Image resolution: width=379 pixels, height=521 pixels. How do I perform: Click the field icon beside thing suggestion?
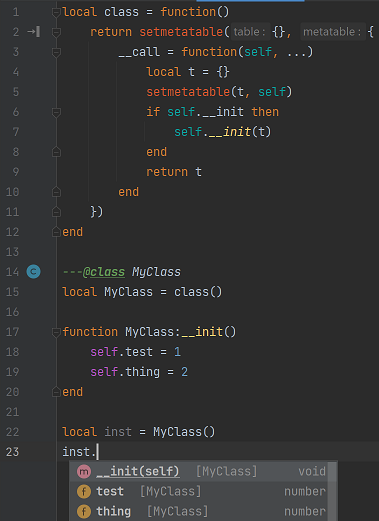[84, 511]
